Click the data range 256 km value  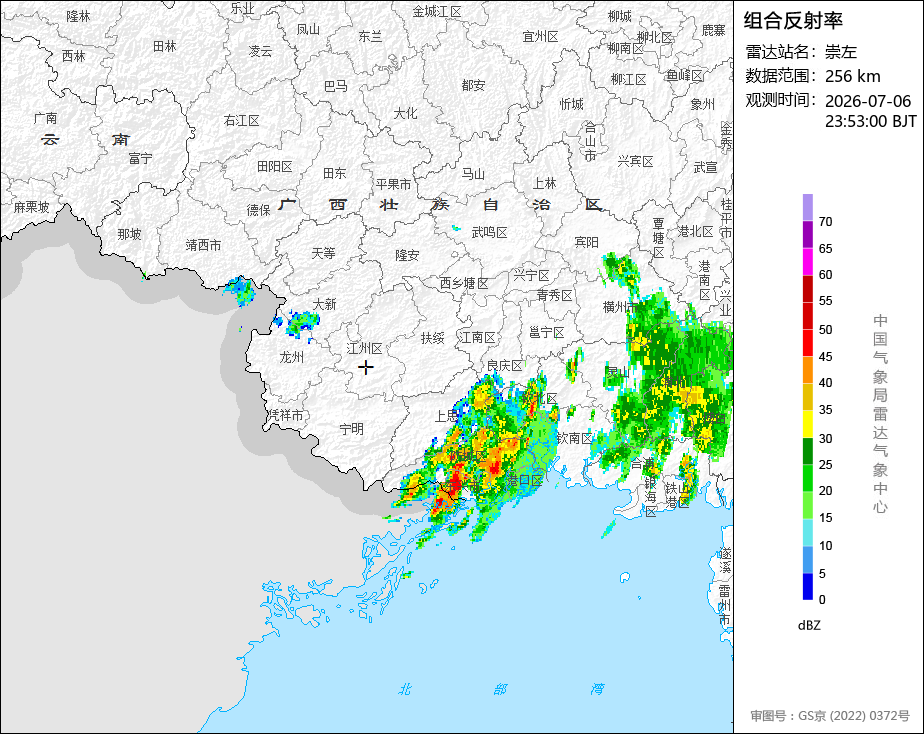tap(852, 76)
